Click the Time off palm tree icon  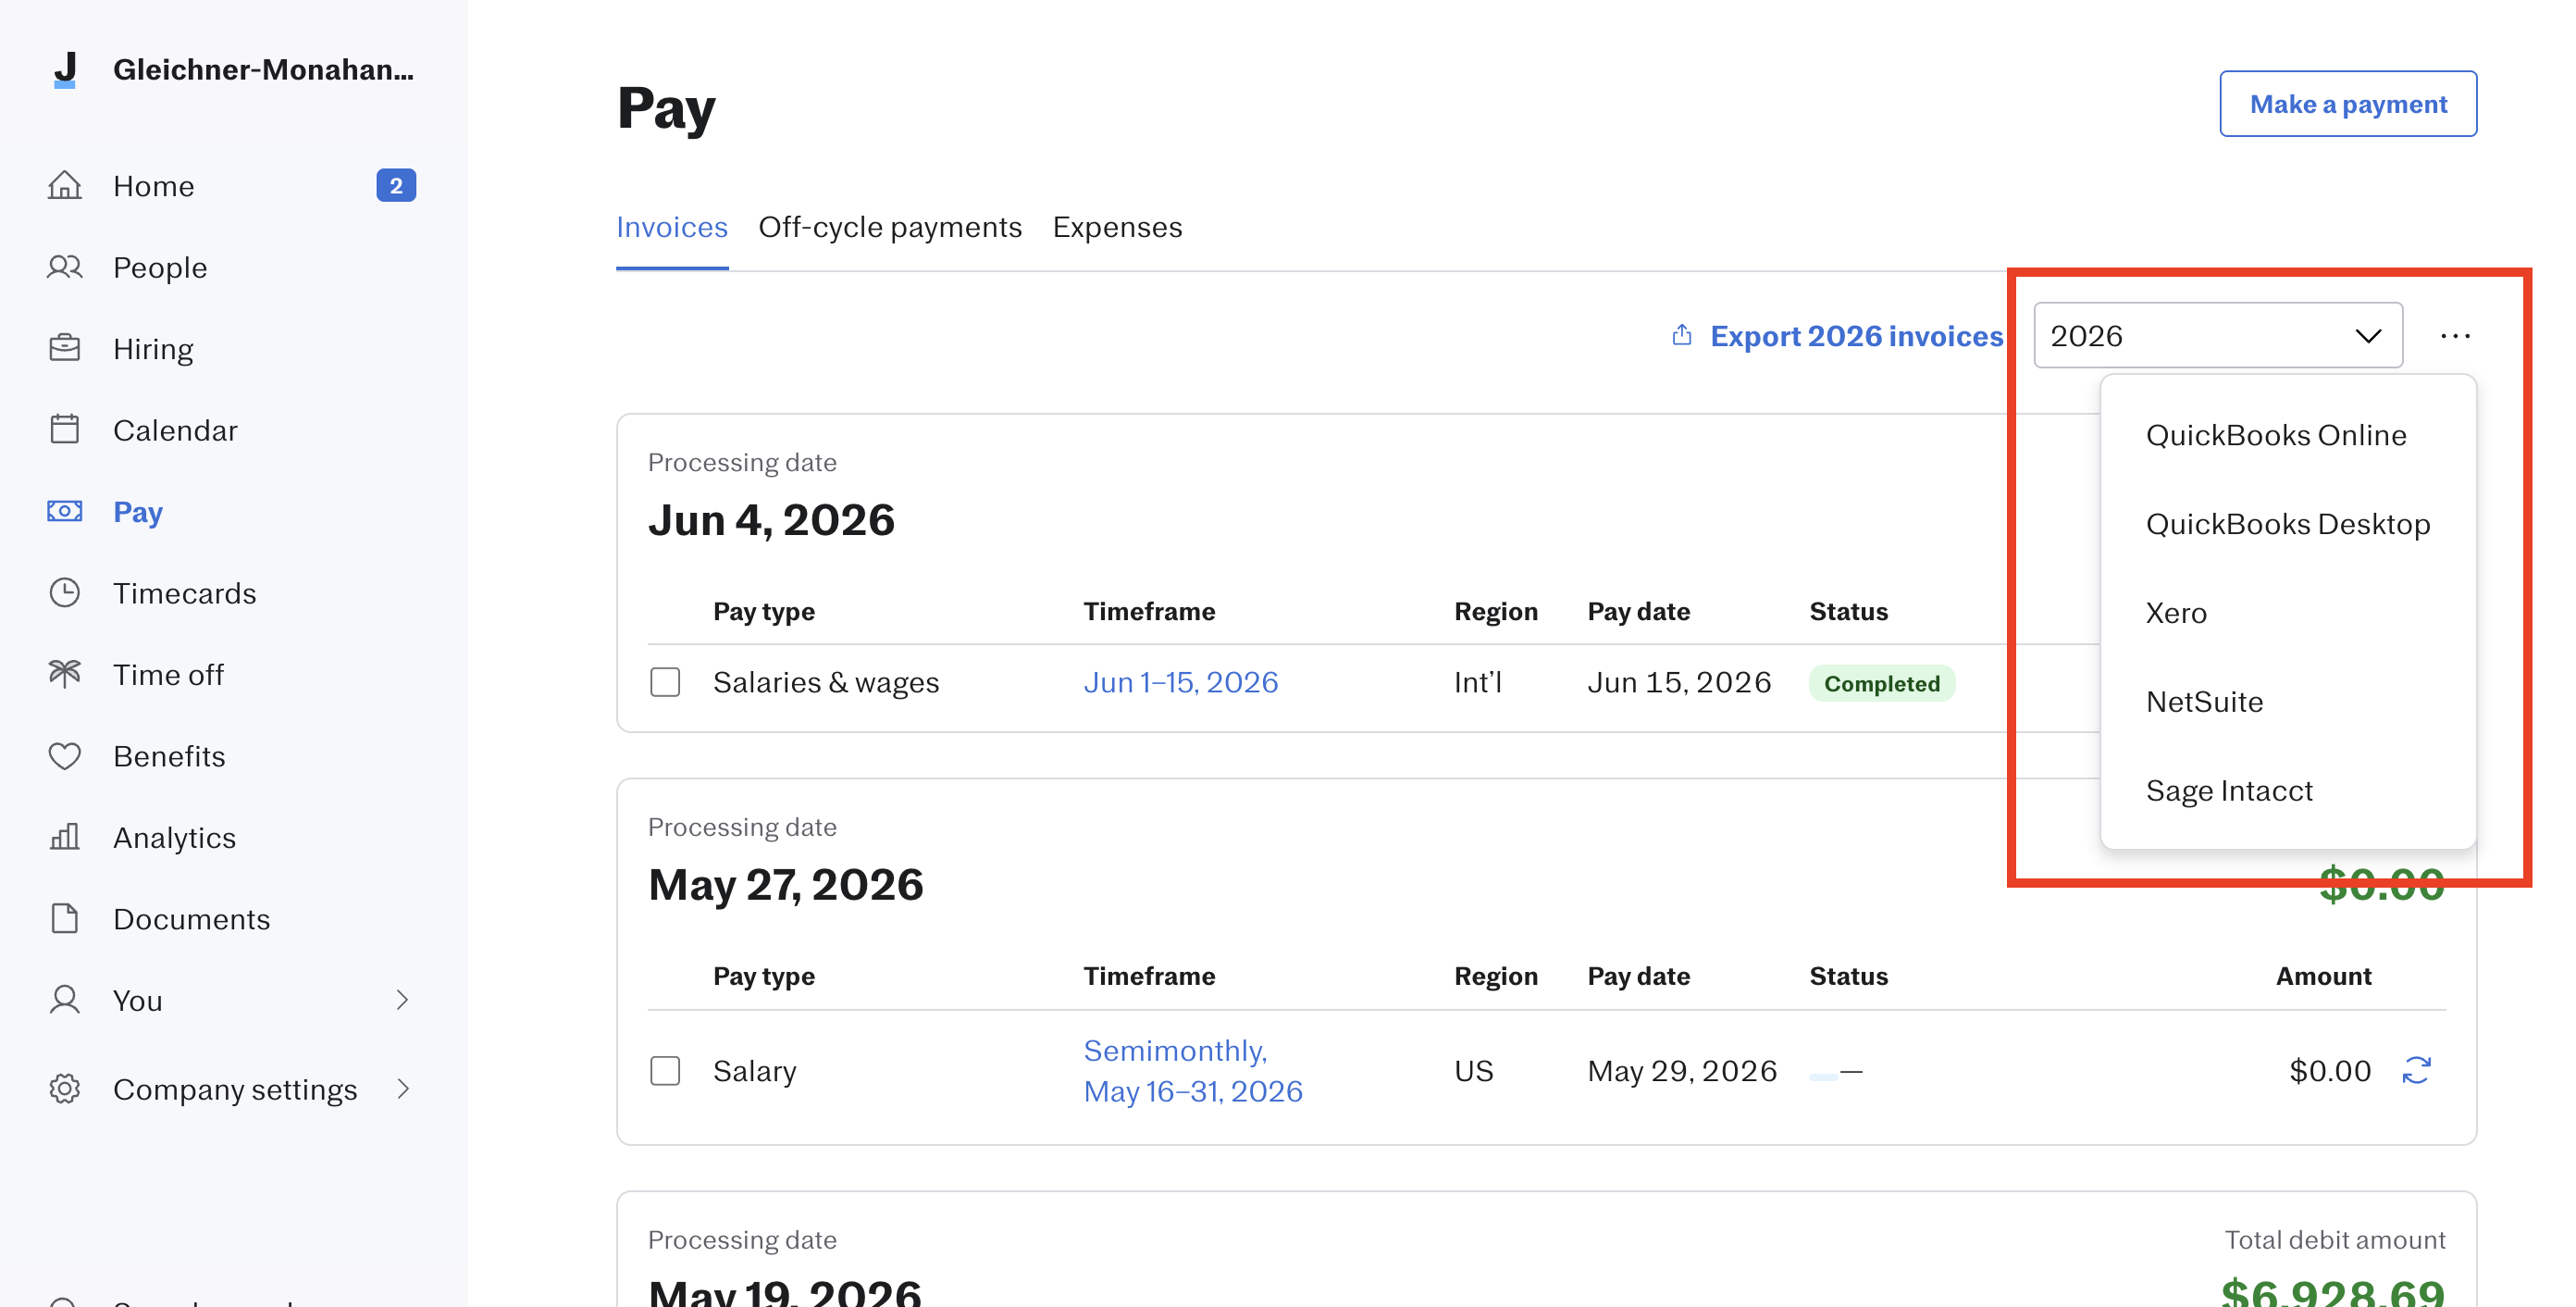point(65,674)
